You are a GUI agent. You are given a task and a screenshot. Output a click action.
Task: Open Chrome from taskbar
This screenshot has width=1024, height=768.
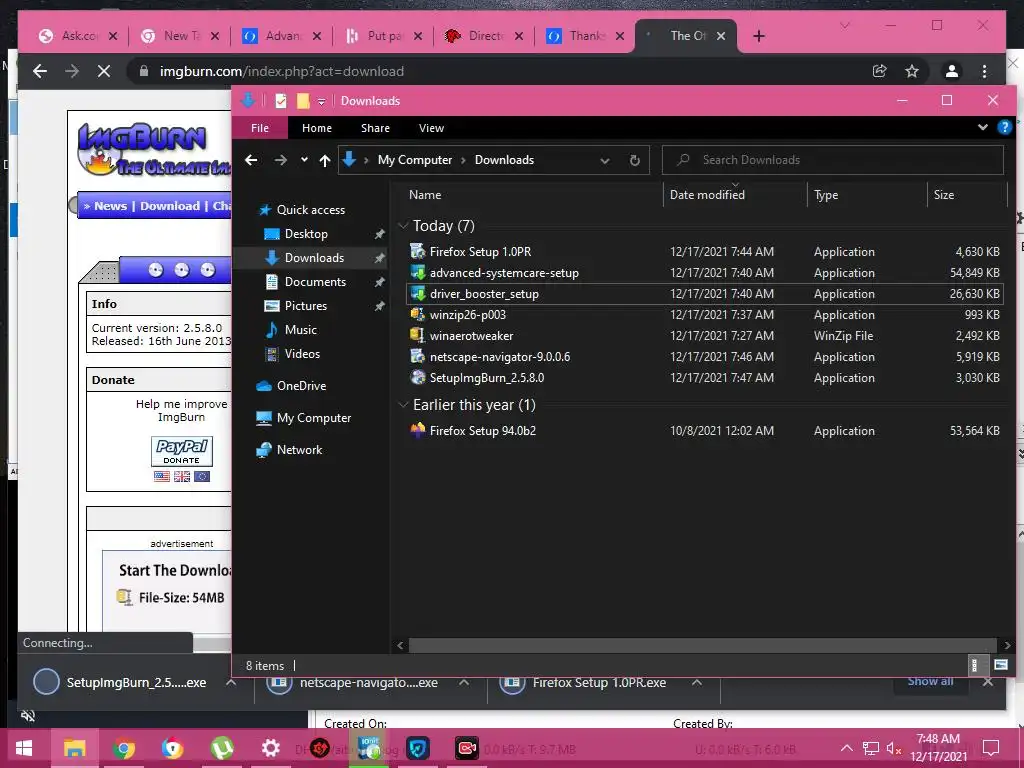coord(123,748)
